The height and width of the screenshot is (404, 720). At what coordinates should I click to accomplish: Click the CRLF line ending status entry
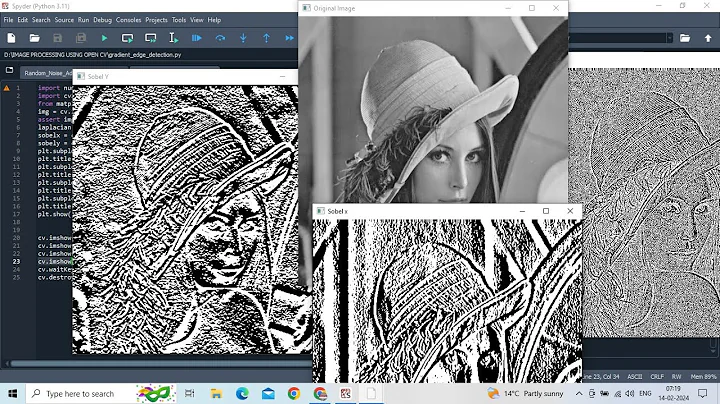(657, 376)
